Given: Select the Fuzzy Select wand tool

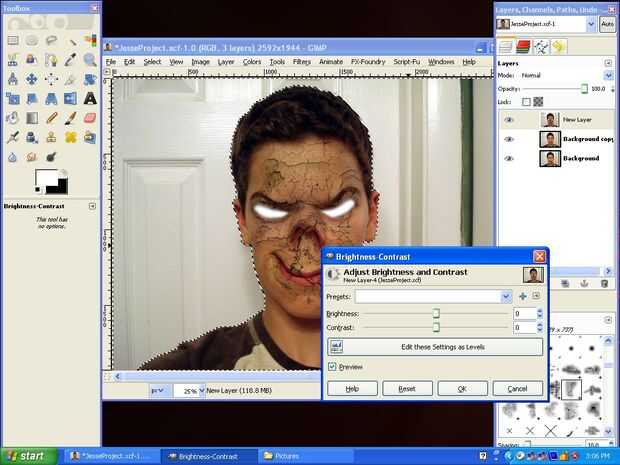Looking at the screenshot, I should (71, 40).
